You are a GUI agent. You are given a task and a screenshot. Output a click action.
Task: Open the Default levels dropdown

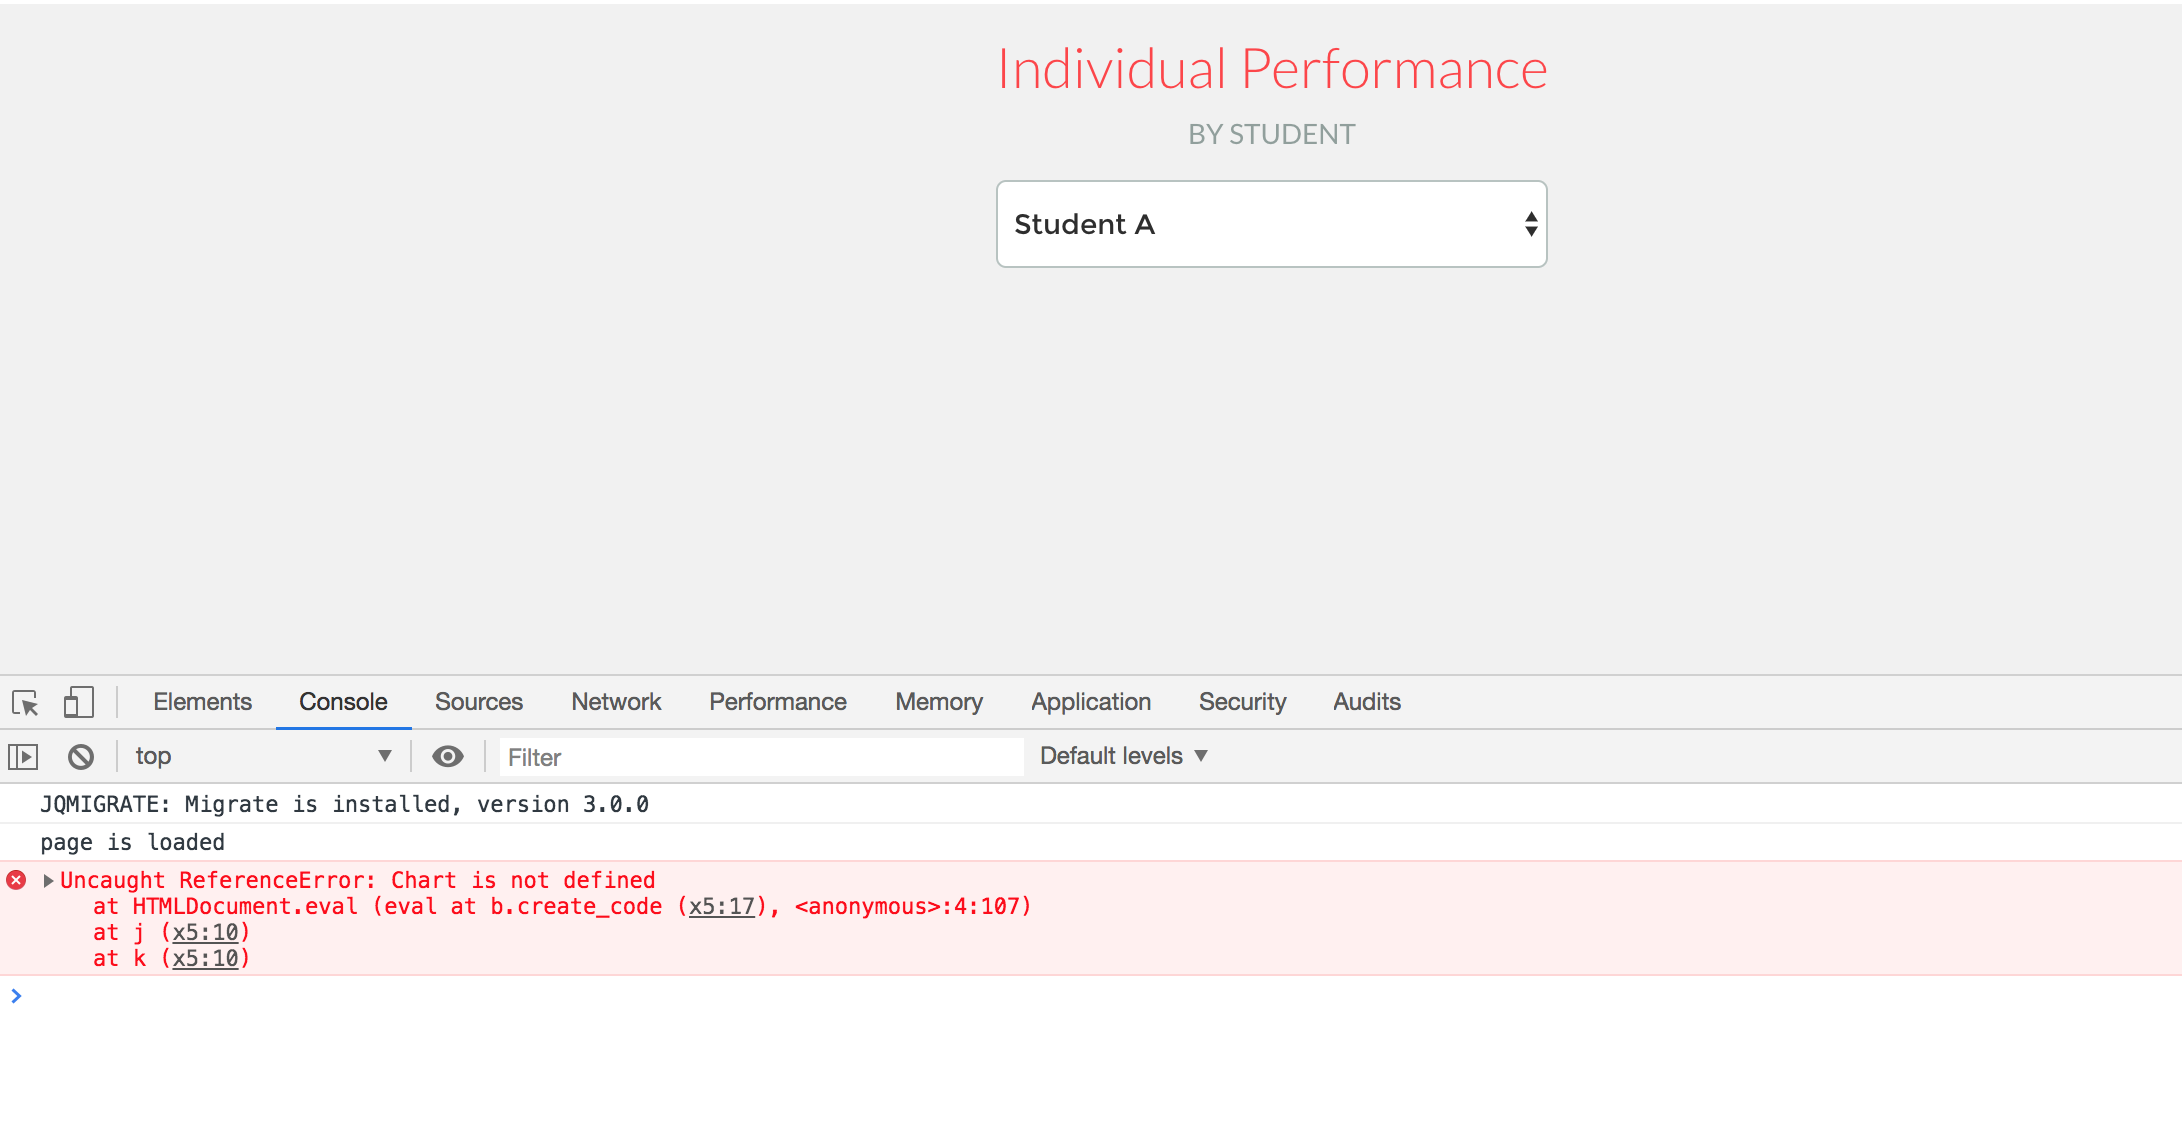click(x=1123, y=757)
